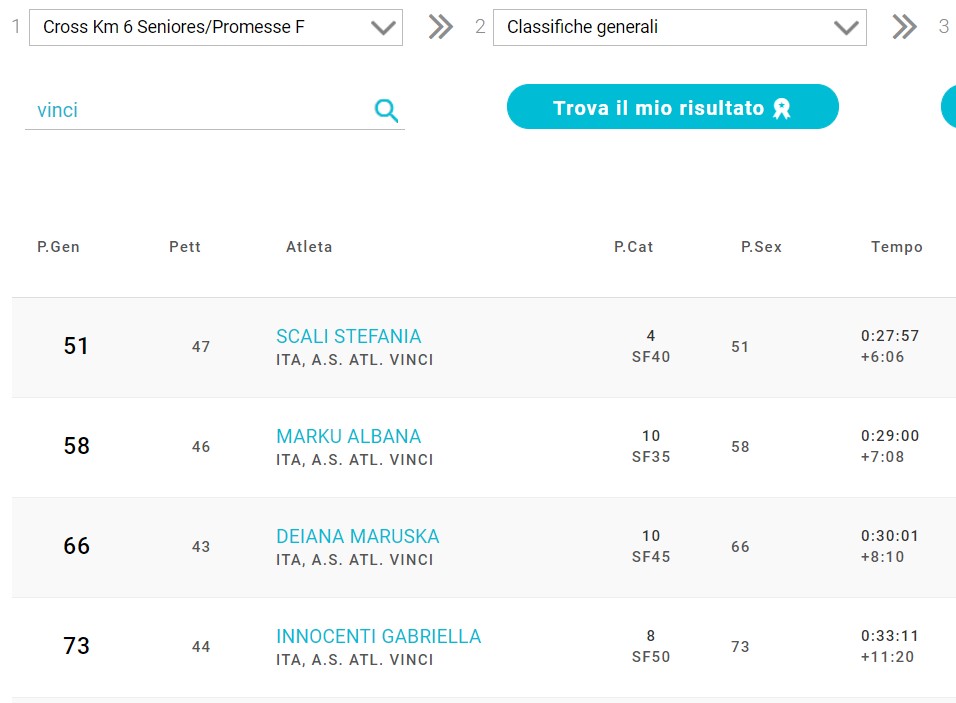956x703 pixels.
Task: Open athlete INNOCENTI GABRIELLA link
Action: pos(378,636)
